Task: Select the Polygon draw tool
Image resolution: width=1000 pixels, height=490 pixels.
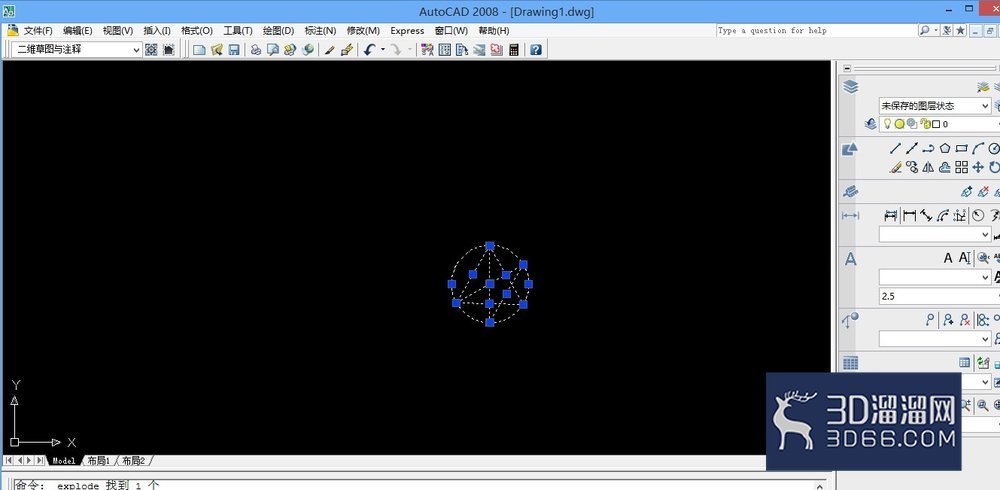Action: point(945,149)
